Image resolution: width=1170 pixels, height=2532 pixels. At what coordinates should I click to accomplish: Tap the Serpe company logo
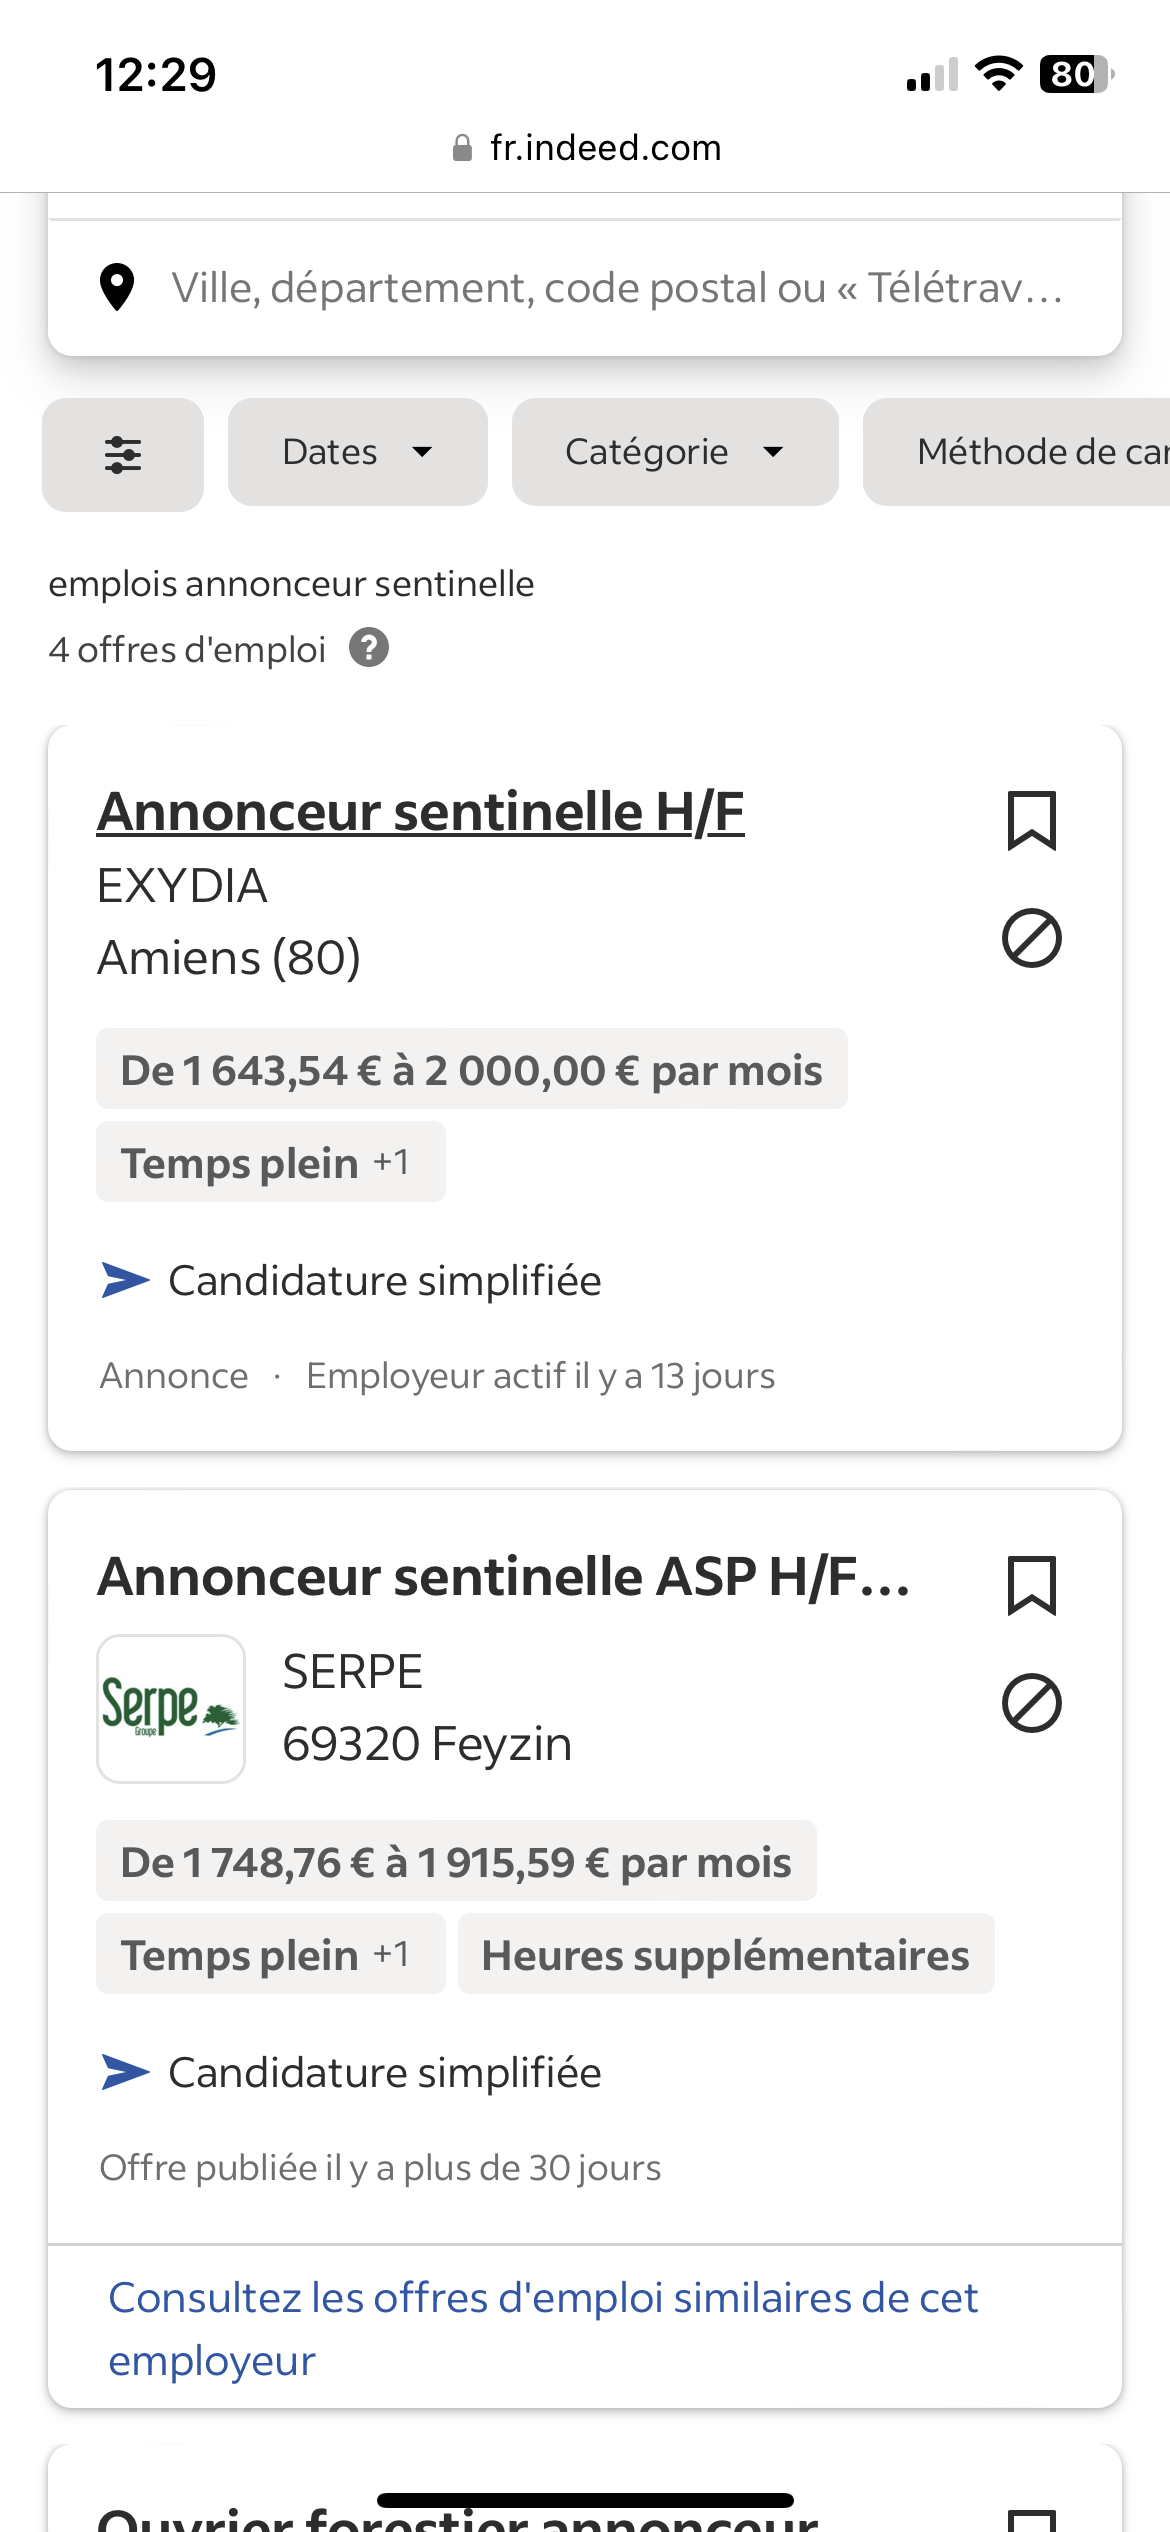coord(171,1708)
